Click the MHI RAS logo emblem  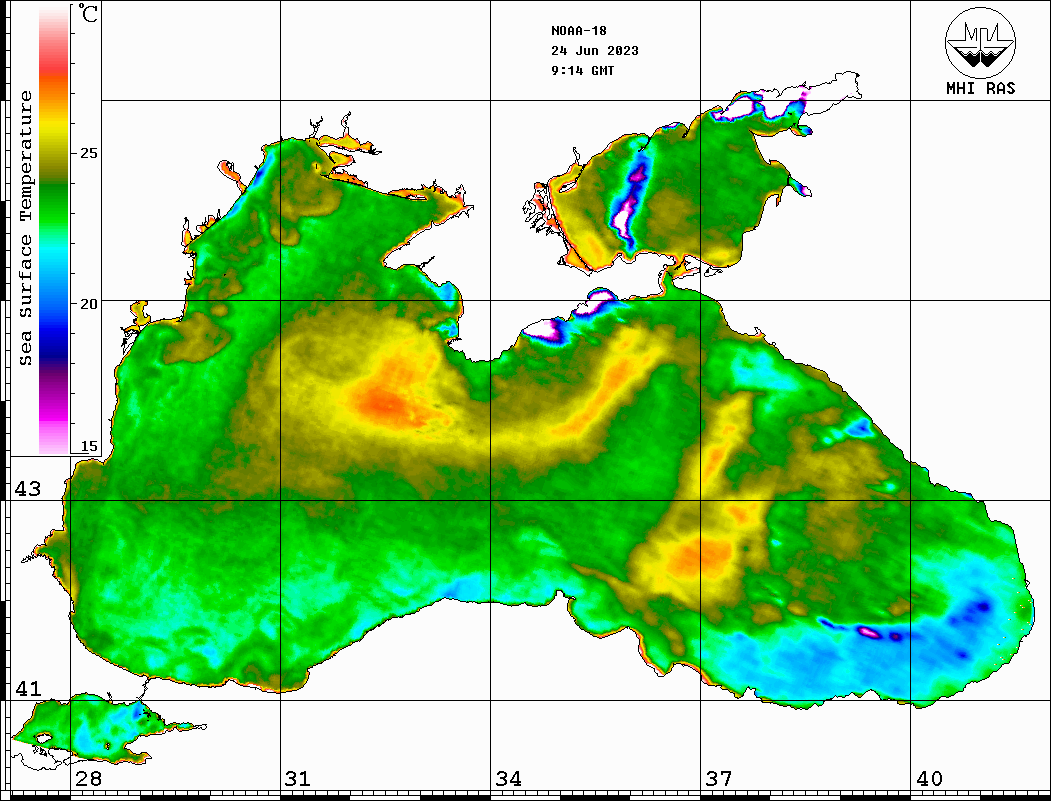click(980, 42)
